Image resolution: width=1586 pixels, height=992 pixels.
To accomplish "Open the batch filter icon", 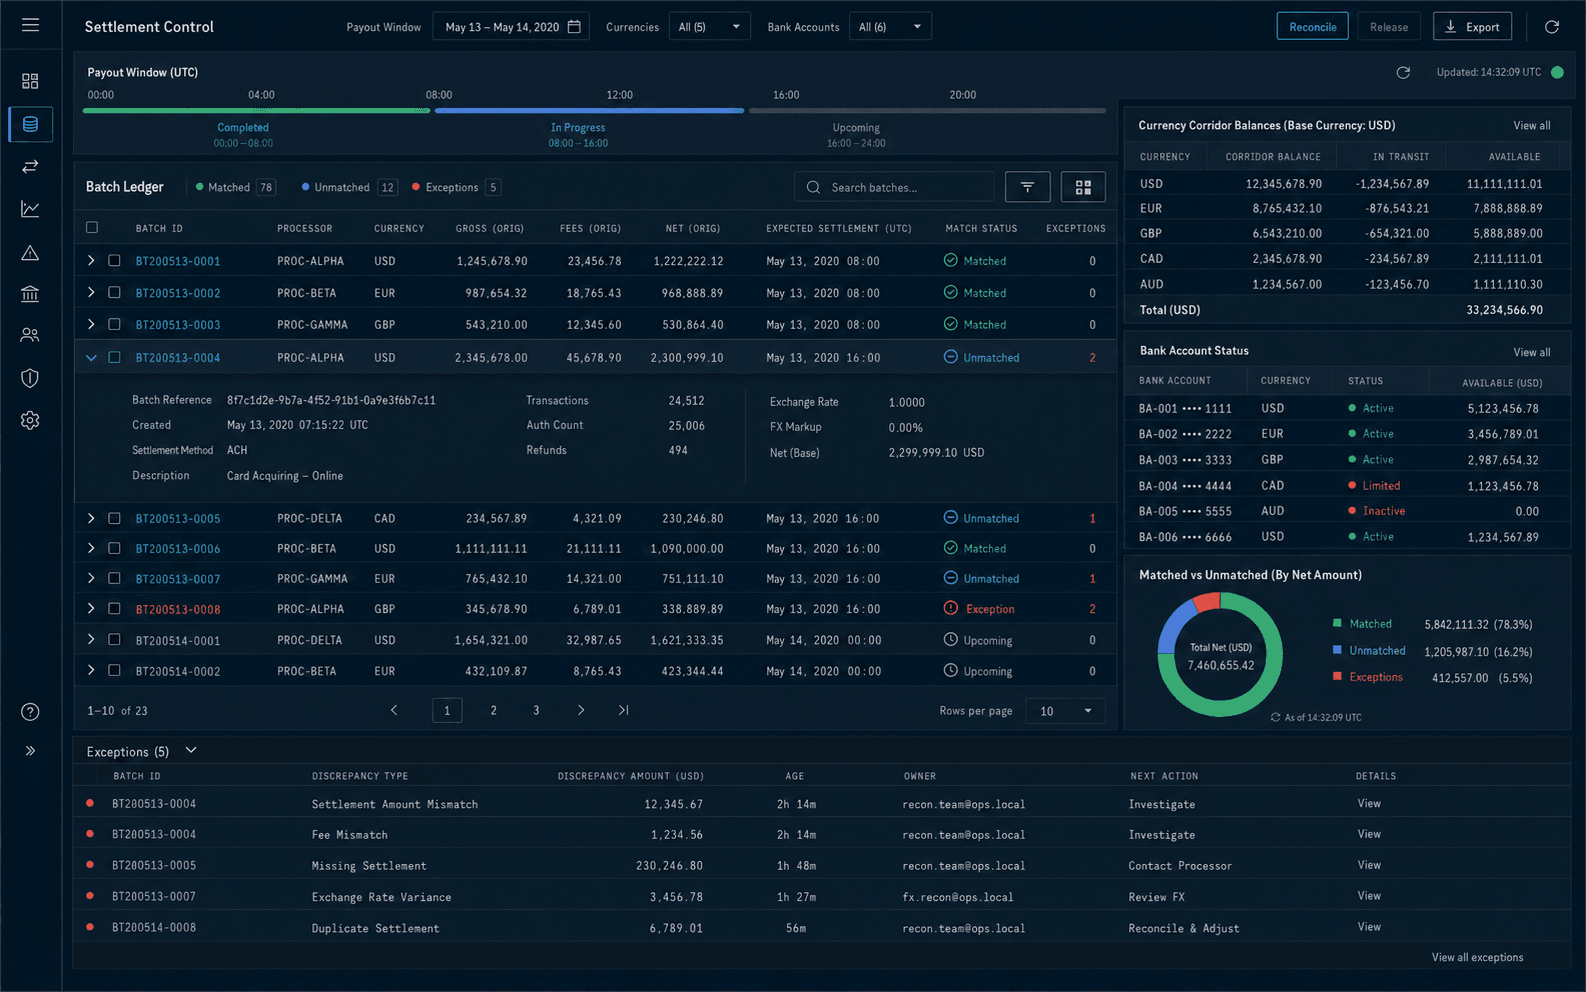I will pyautogui.click(x=1027, y=187).
